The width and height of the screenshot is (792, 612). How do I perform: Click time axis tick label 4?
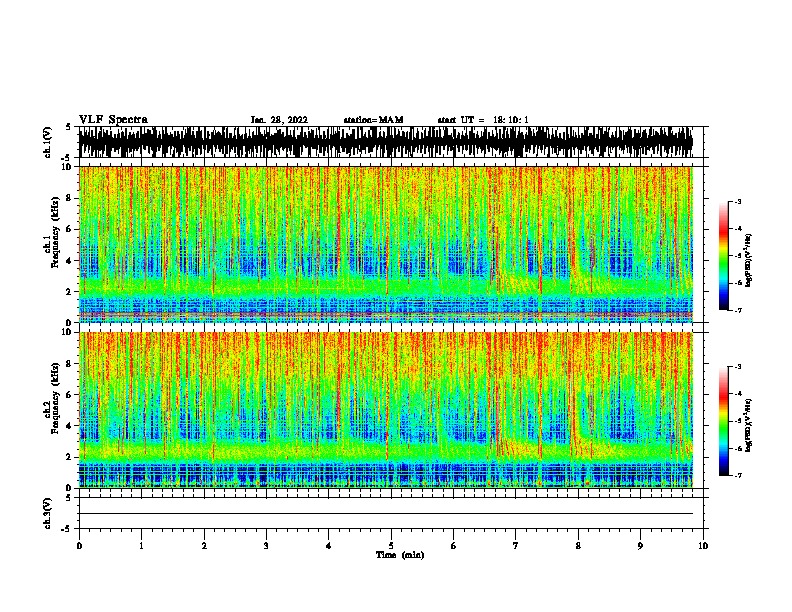(329, 546)
